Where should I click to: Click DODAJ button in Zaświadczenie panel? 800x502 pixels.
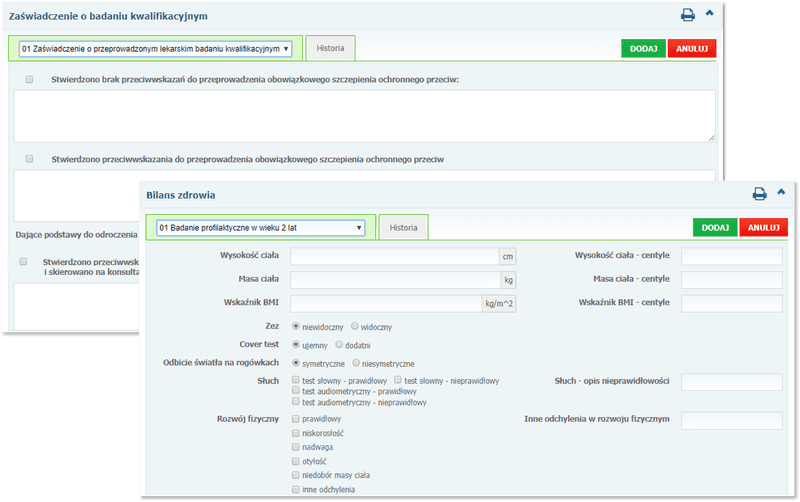[642, 48]
